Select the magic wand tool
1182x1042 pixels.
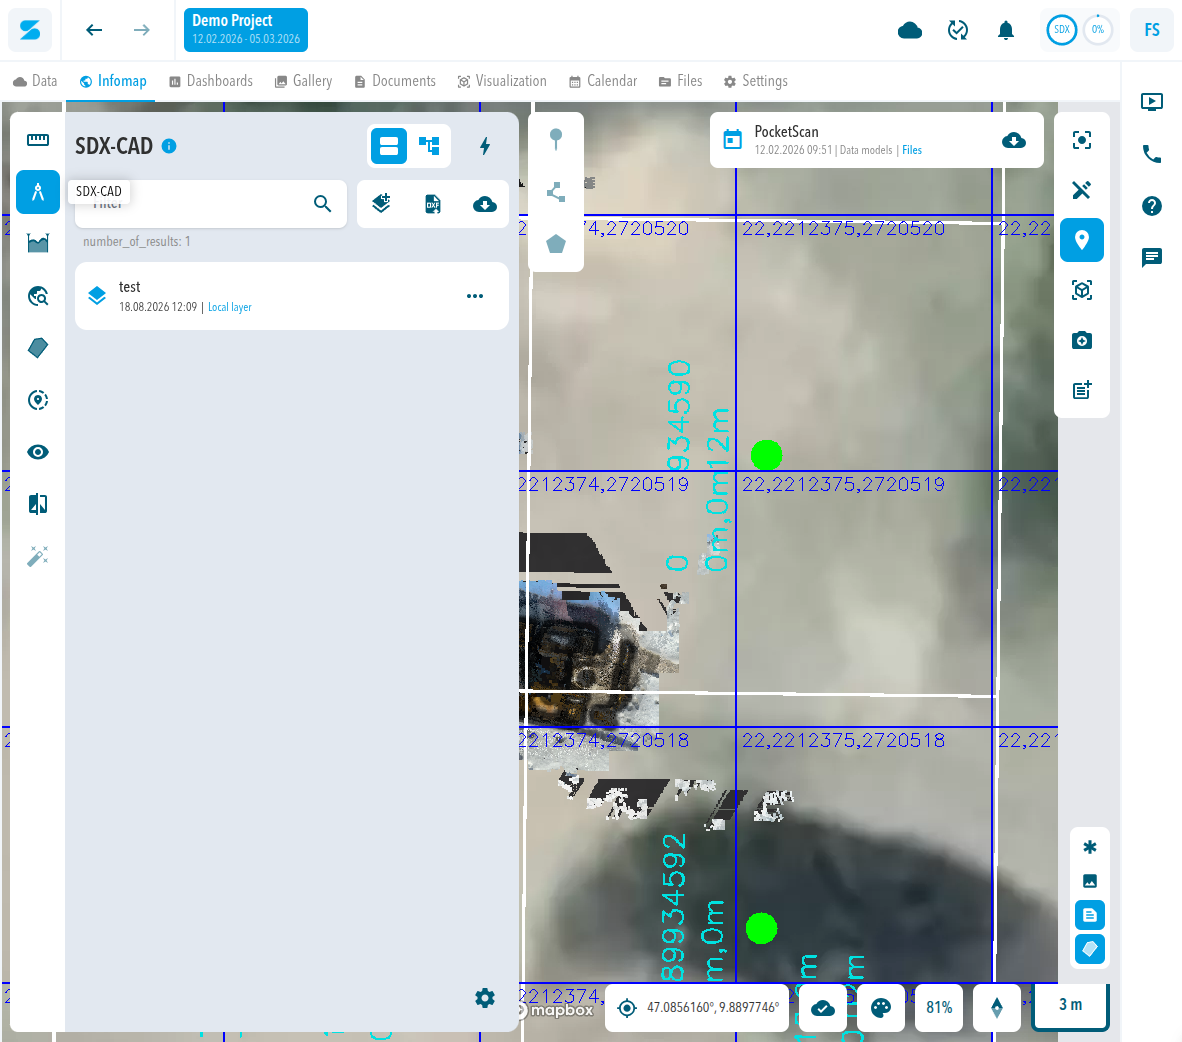pyautogui.click(x=38, y=556)
